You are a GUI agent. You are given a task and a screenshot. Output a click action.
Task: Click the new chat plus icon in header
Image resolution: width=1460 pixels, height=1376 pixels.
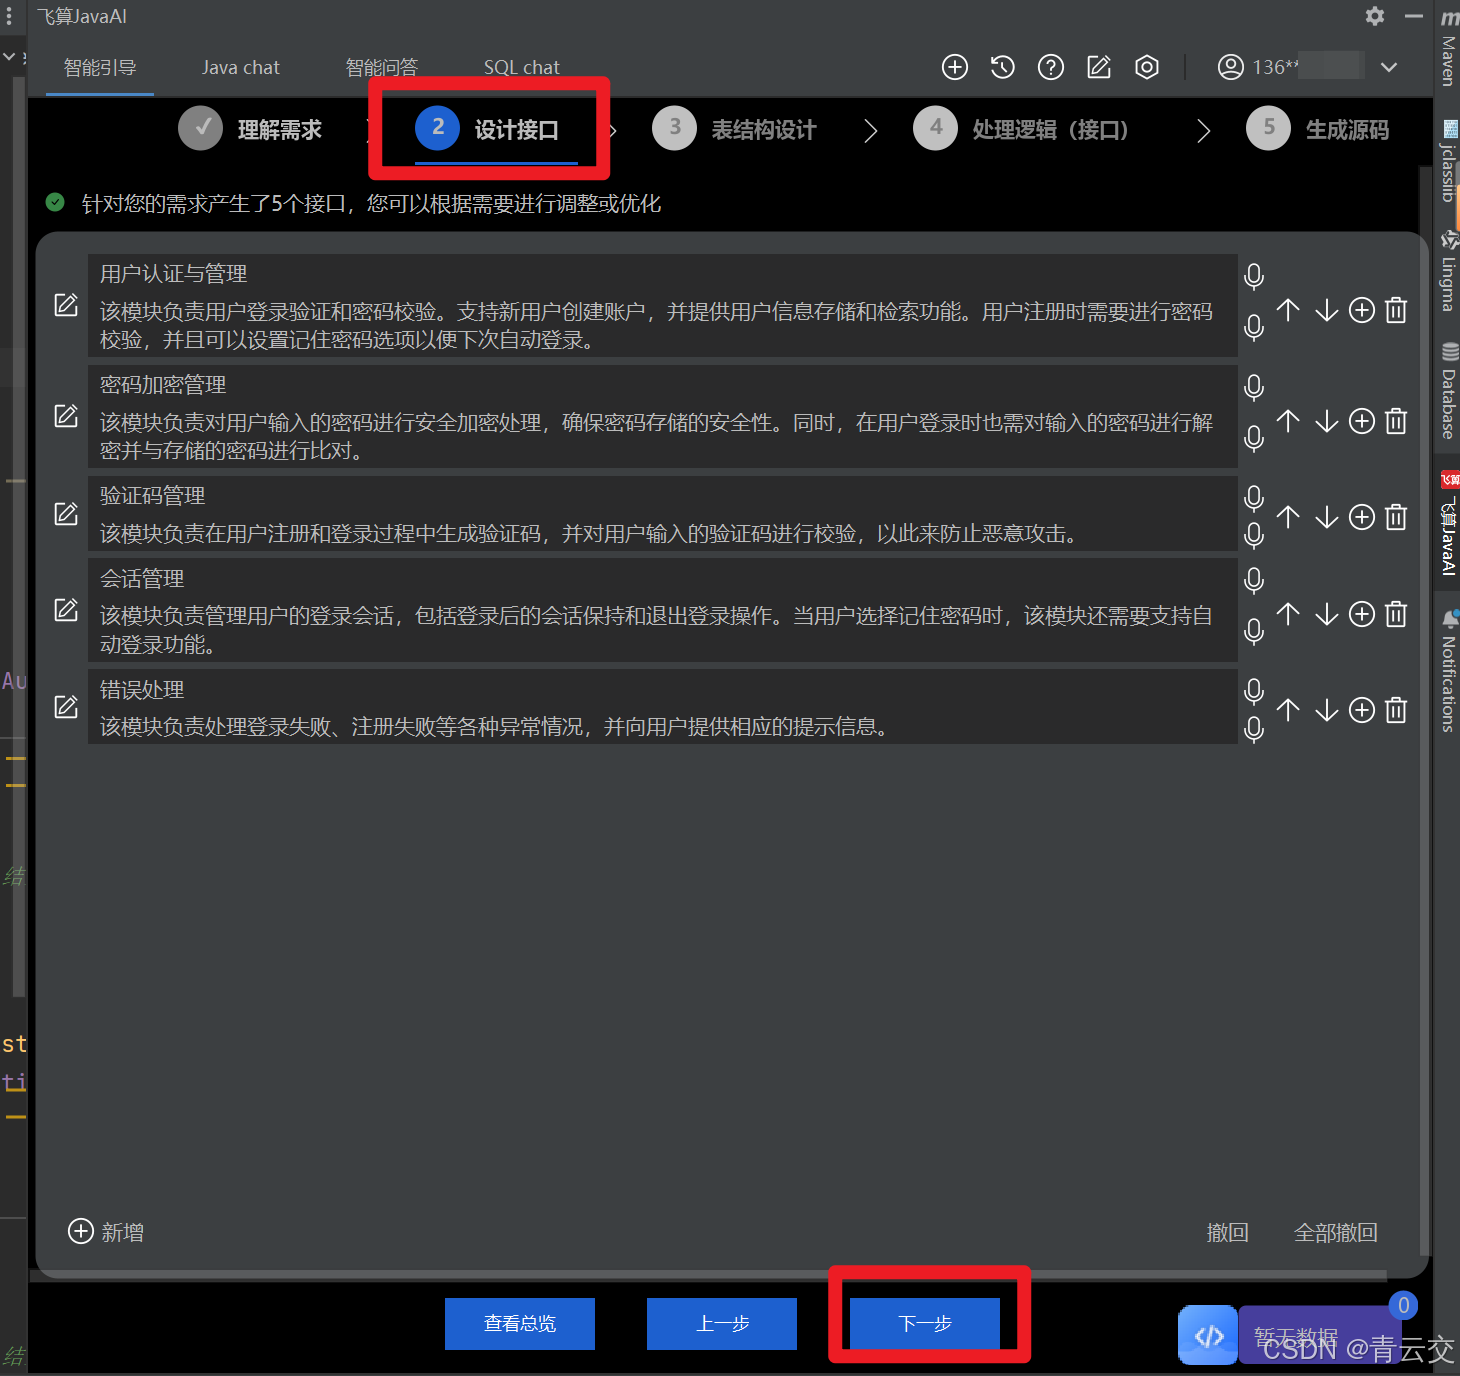coord(955,67)
